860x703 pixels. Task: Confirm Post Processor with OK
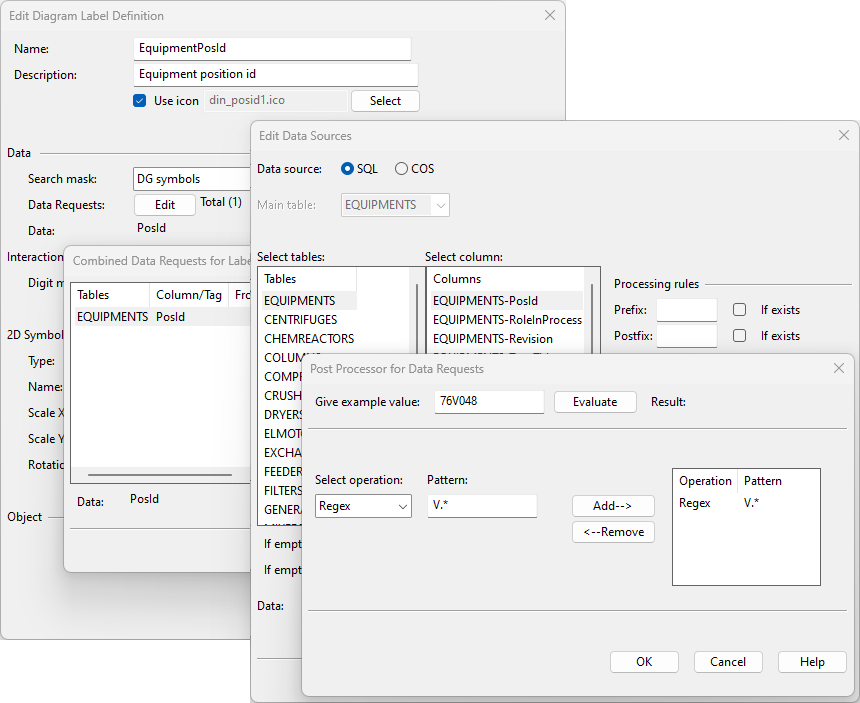click(x=644, y=662)
